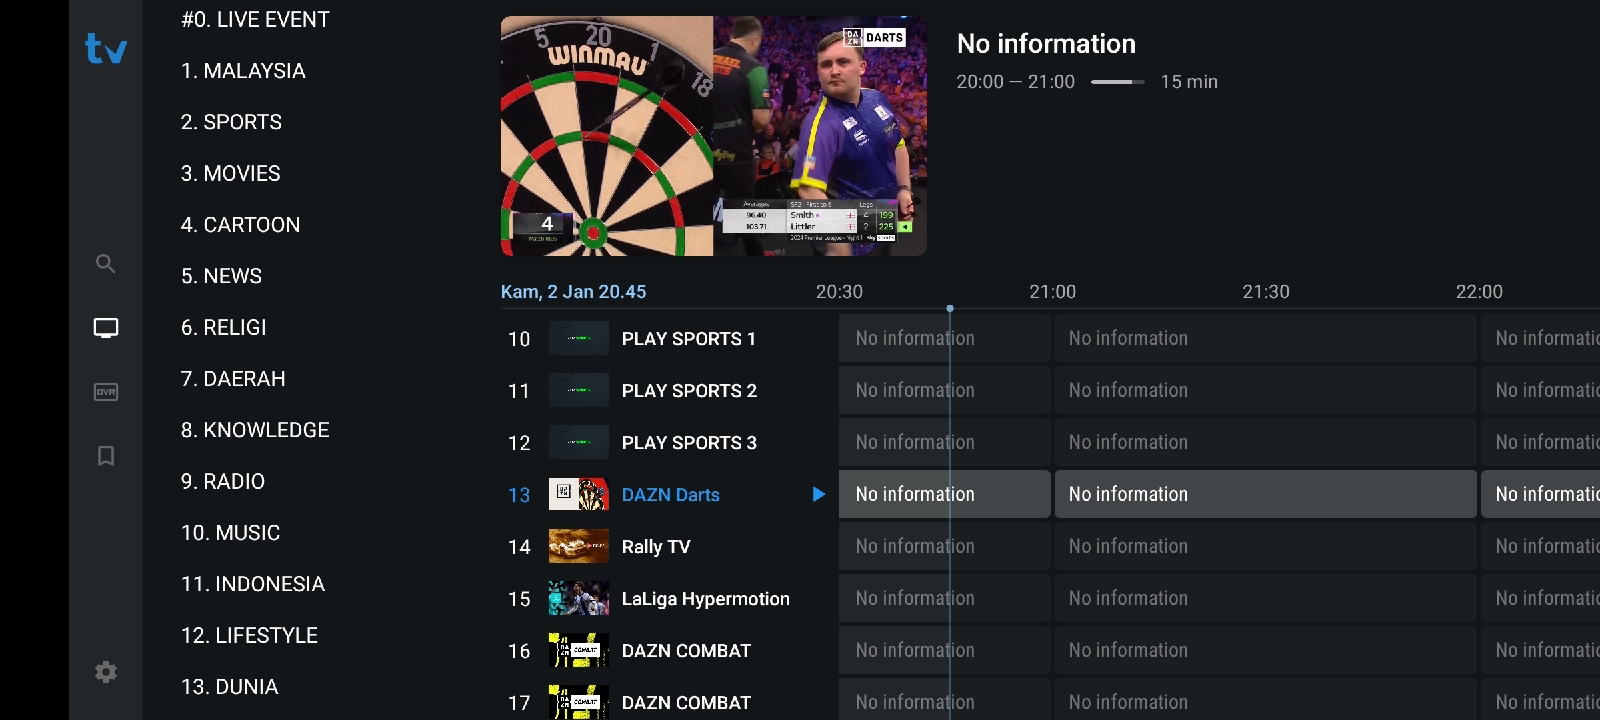Select the #0. LIVE EVENT category
The width and height of the screenshot is (1600, 720).
256,19
